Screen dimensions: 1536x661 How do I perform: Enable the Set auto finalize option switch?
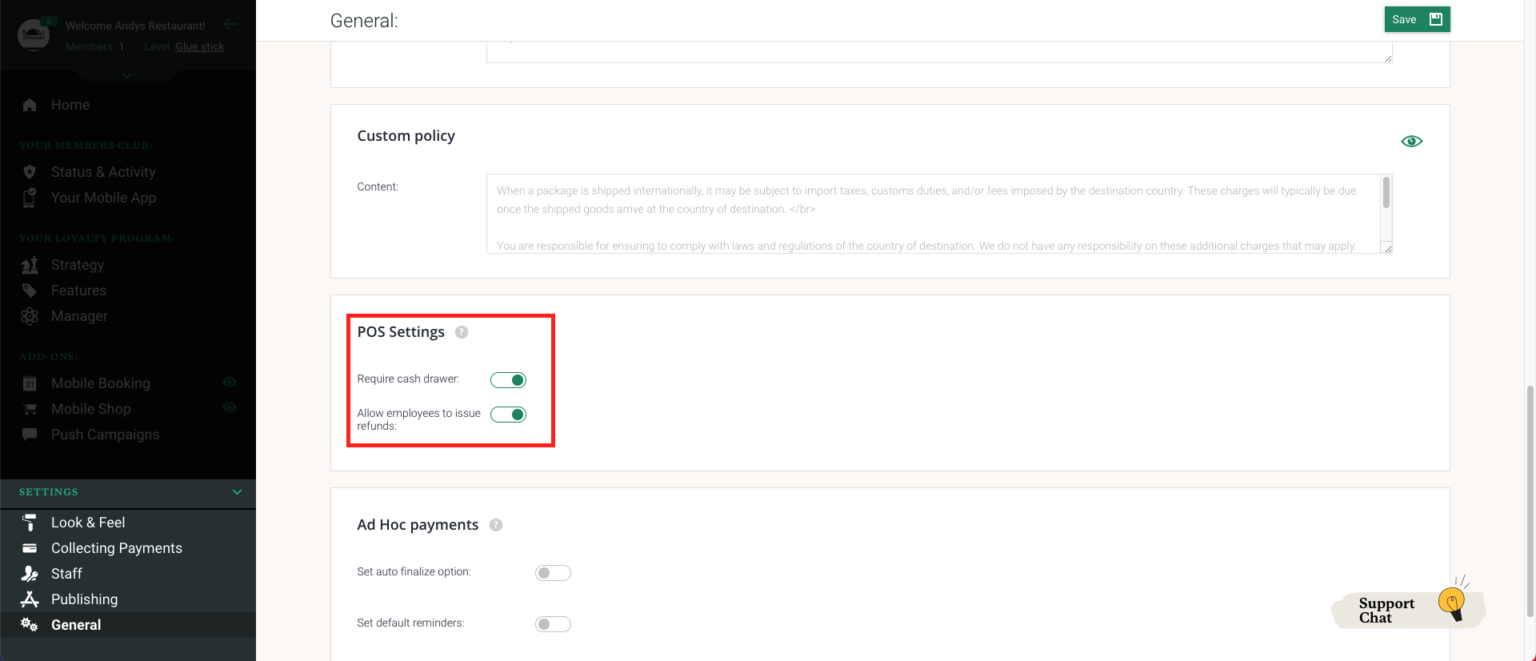pos(553,573)
